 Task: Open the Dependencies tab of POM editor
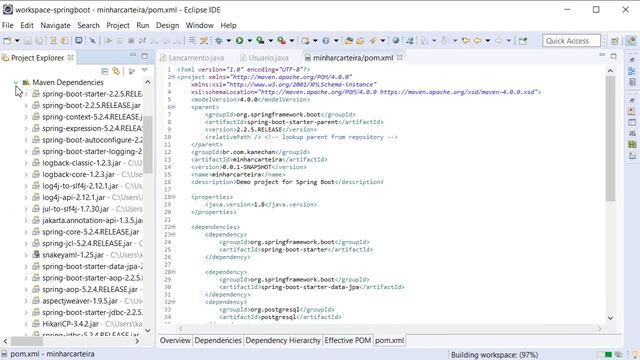point(218,340)
